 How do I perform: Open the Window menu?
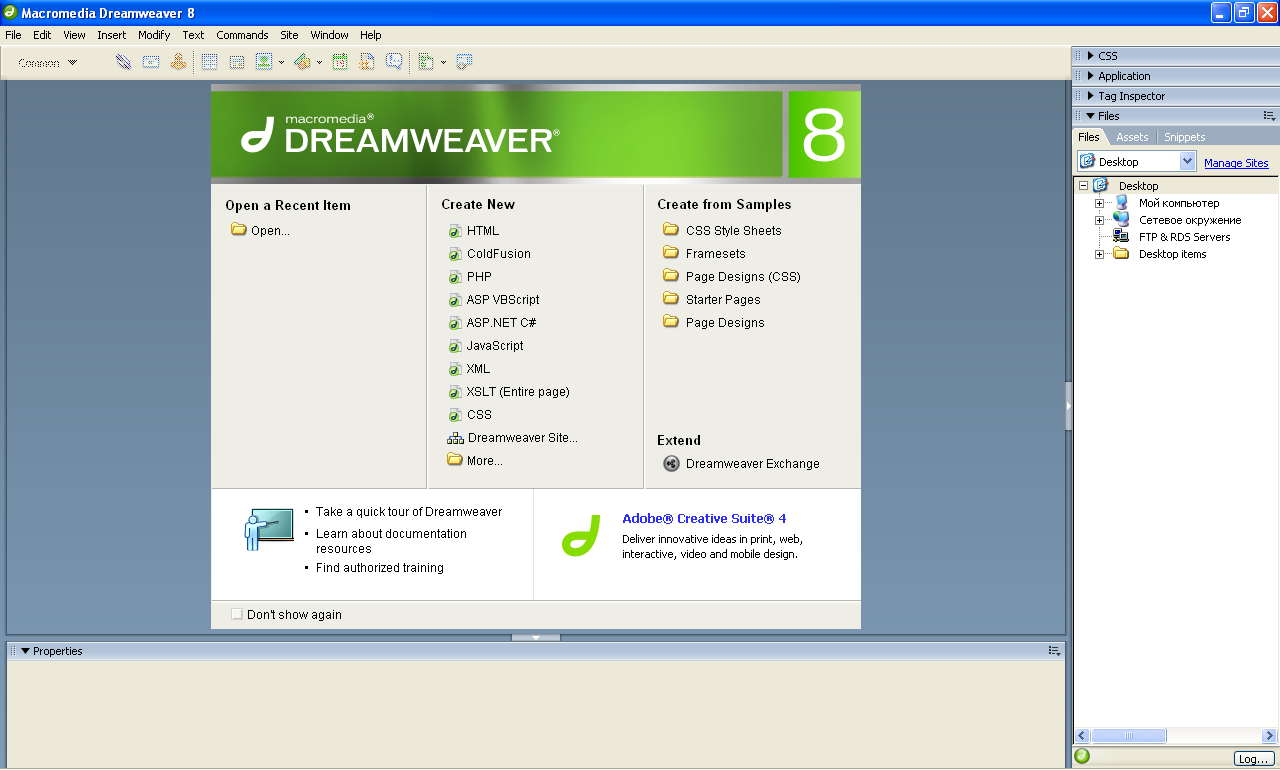pyautogui.click(x=329, y=35)
